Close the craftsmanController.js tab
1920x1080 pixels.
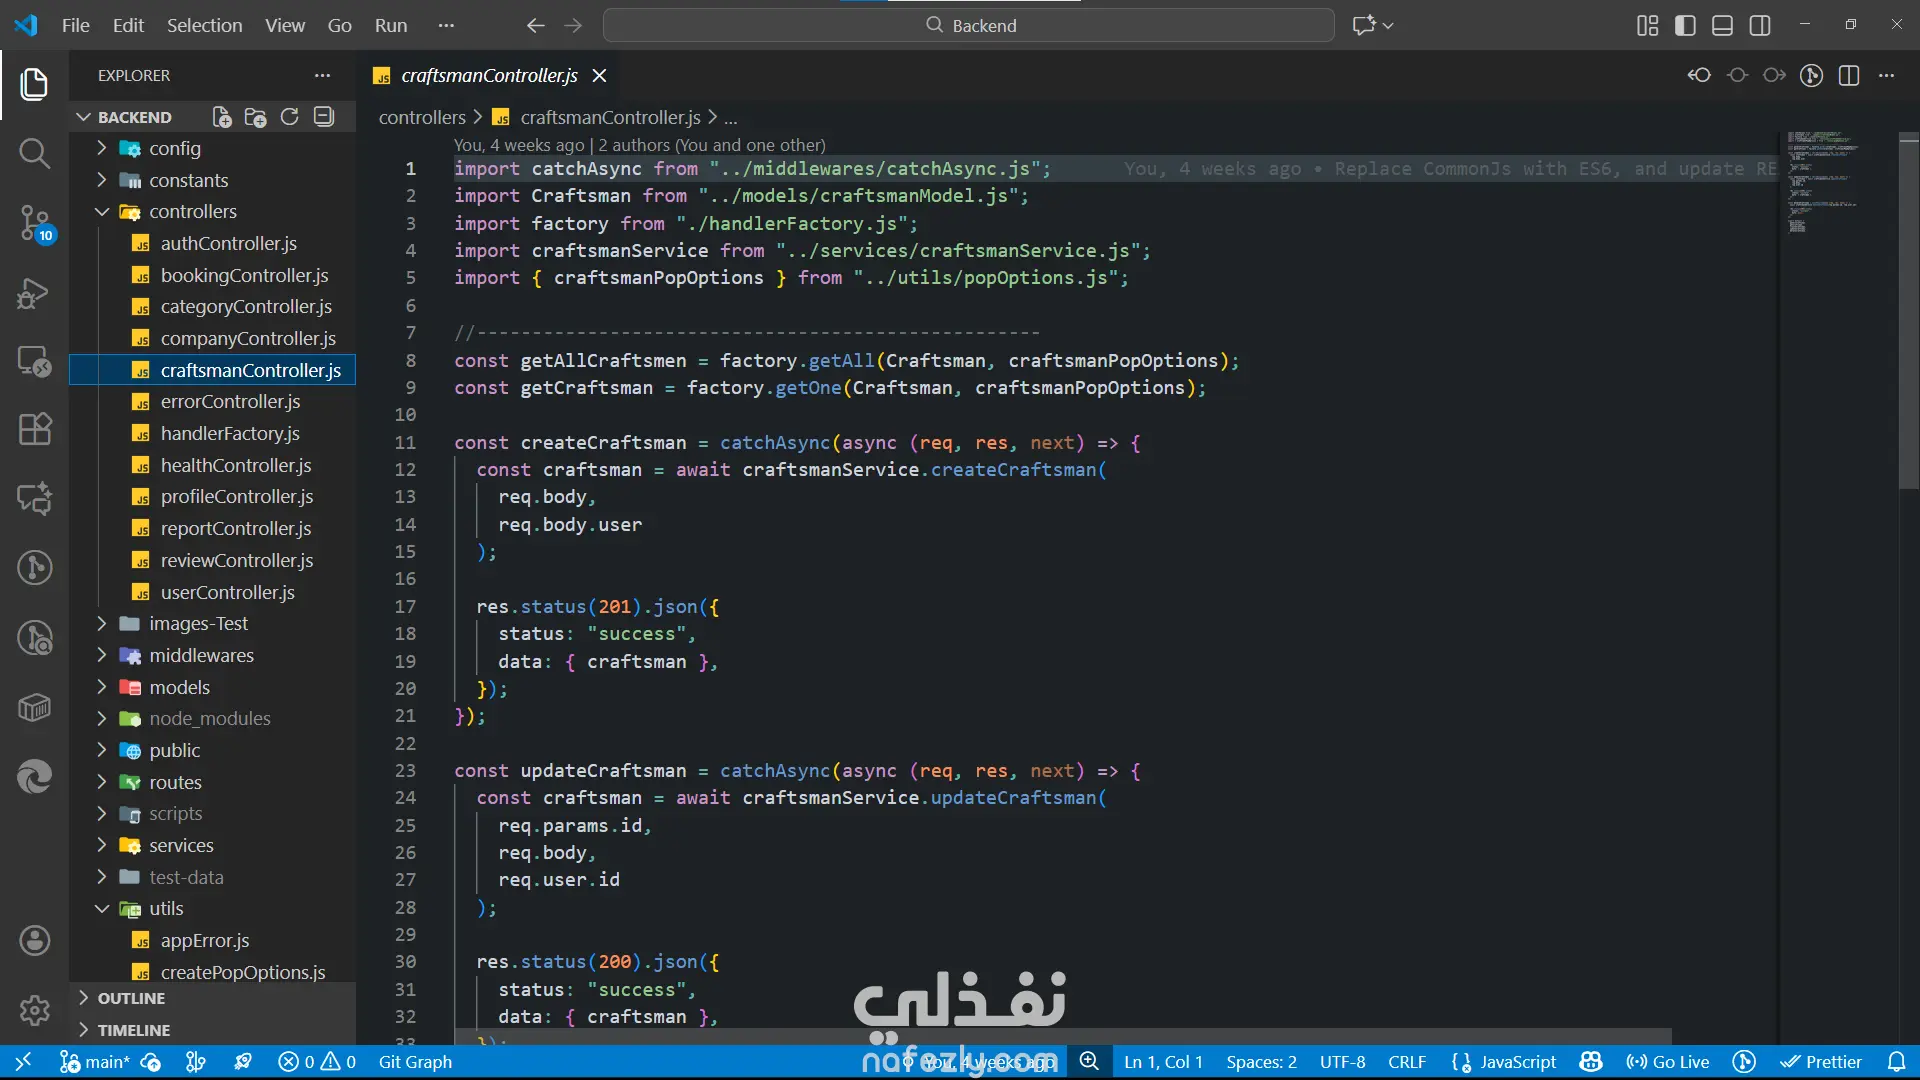pos(600,76)
